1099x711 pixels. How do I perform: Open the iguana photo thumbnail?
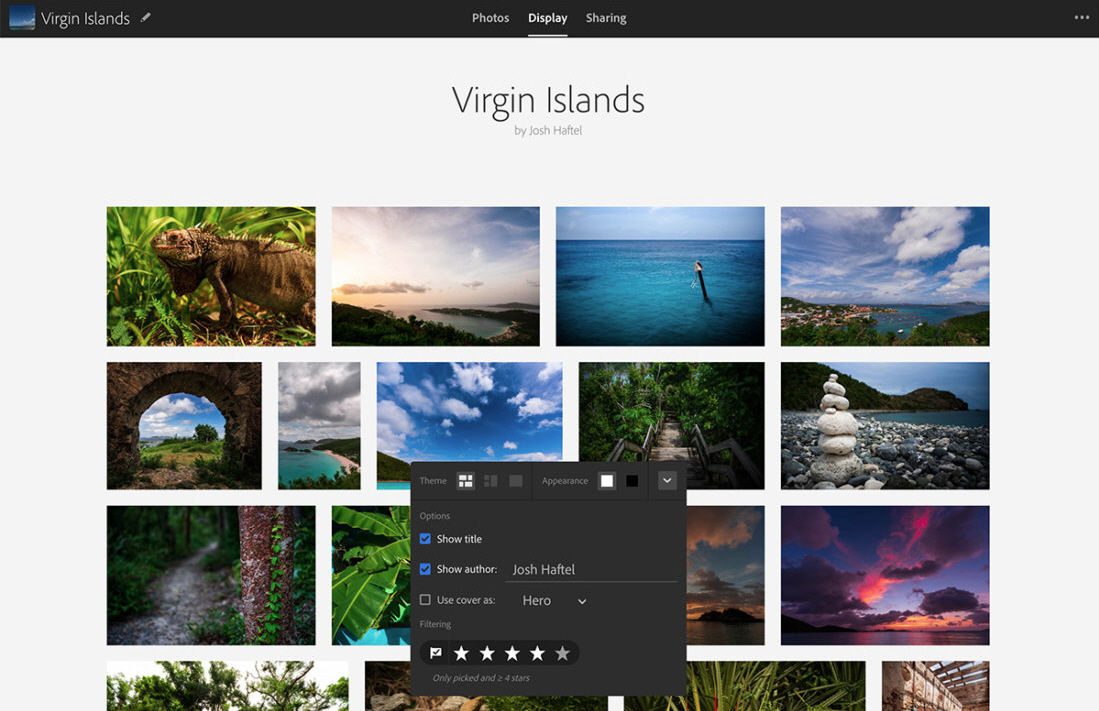(210, 276)
